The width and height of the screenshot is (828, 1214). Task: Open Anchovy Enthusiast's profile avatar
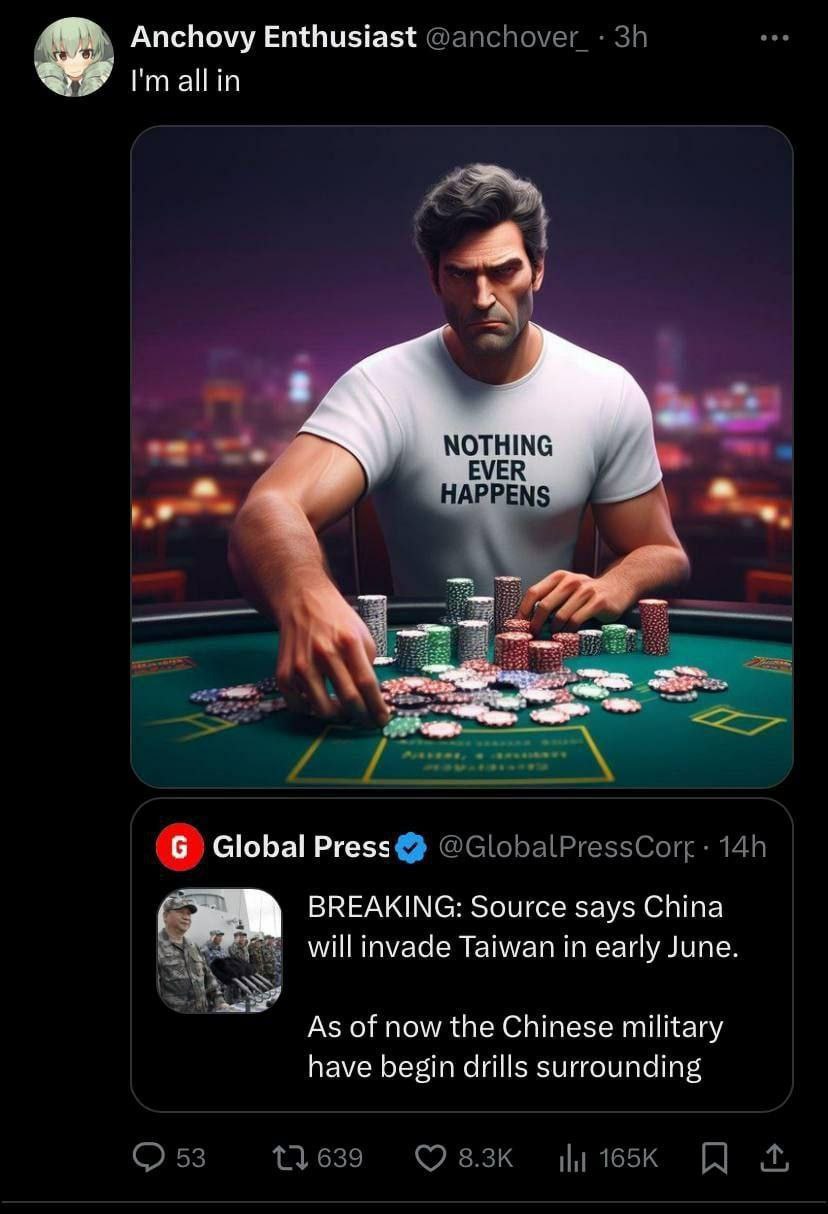[x=74, y=57]
